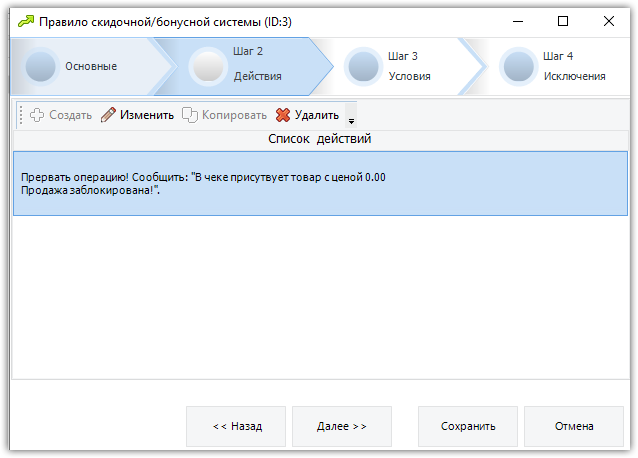Select the Шаг 3 step circle
The width and height of the screenshot is (638, 458).
(363, 66)
